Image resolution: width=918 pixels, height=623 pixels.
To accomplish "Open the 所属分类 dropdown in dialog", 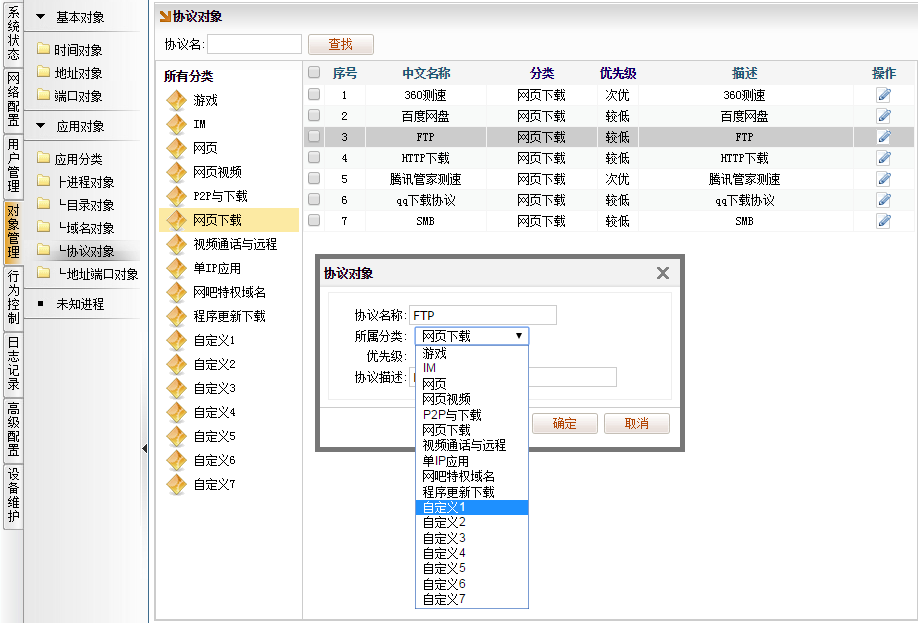I will click(x=471, y=336).
